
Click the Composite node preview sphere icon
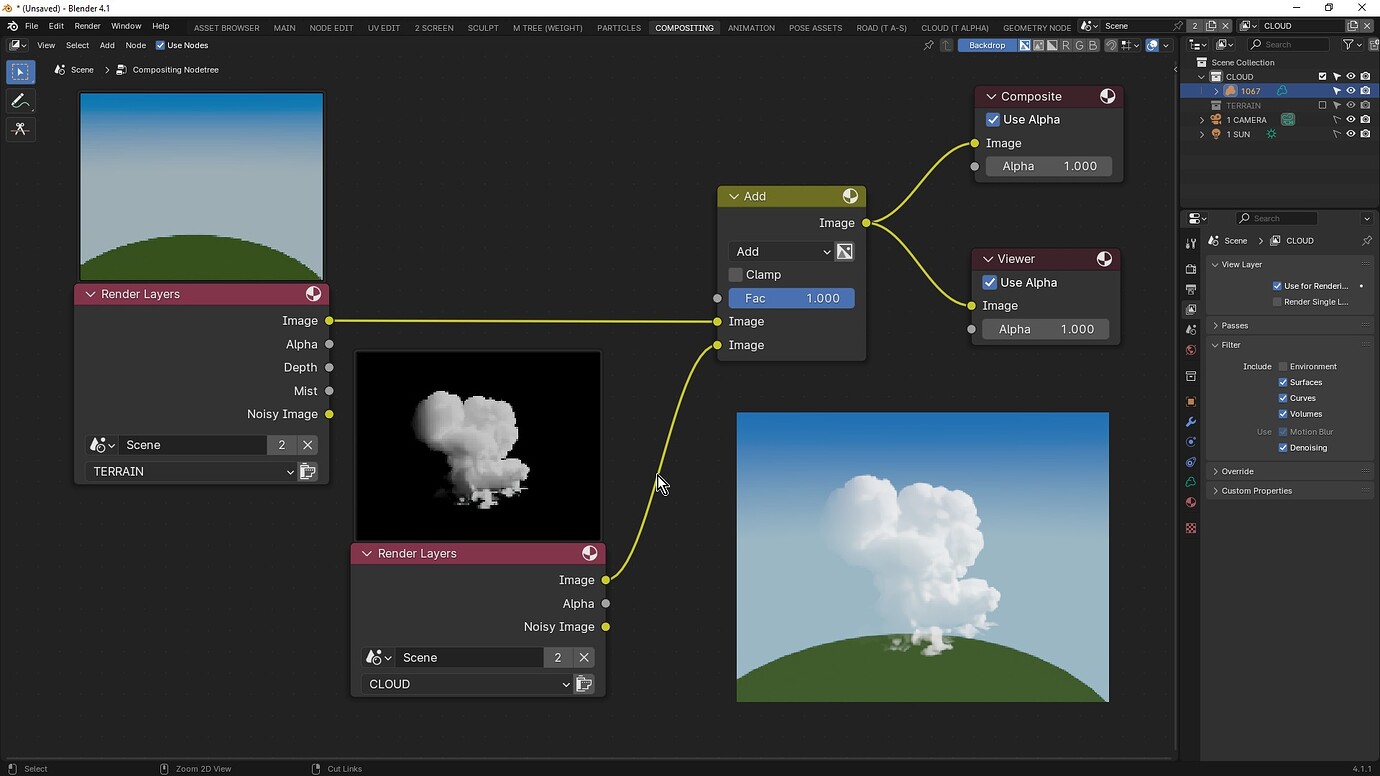pos(1107,96)
